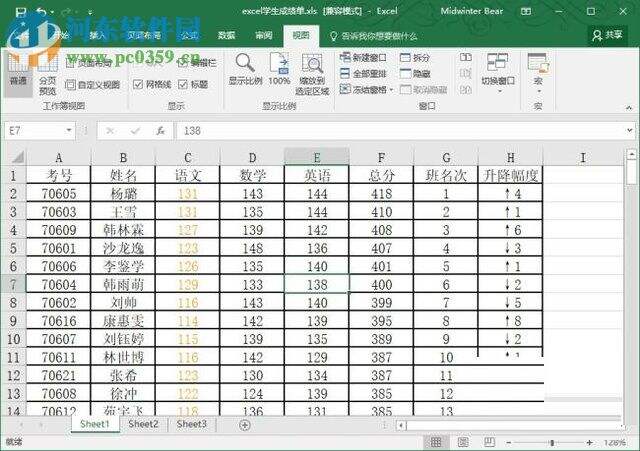
Task: Click Page Layout (页面布局) view button
Action: pyautogui.click(x=89, y=63)
